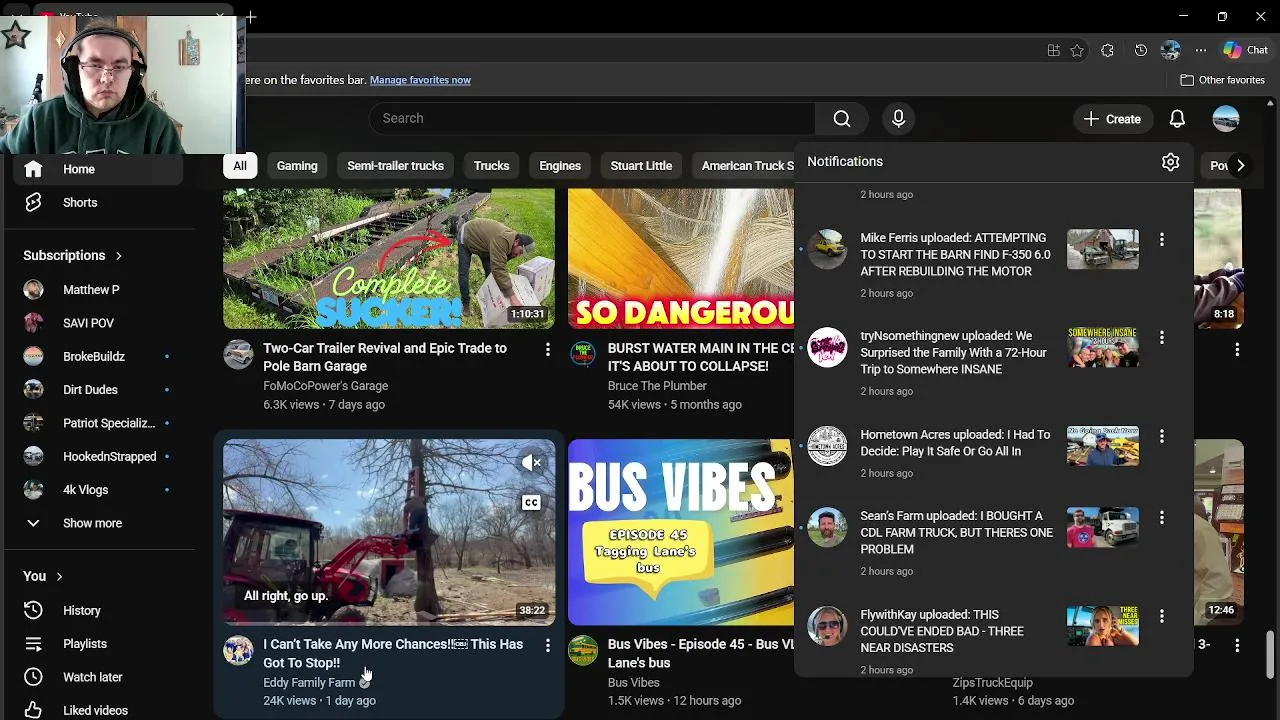Select the Stuart Little filter chip
Viewport: 1280px width, 720px height.
tap(641, 166)
